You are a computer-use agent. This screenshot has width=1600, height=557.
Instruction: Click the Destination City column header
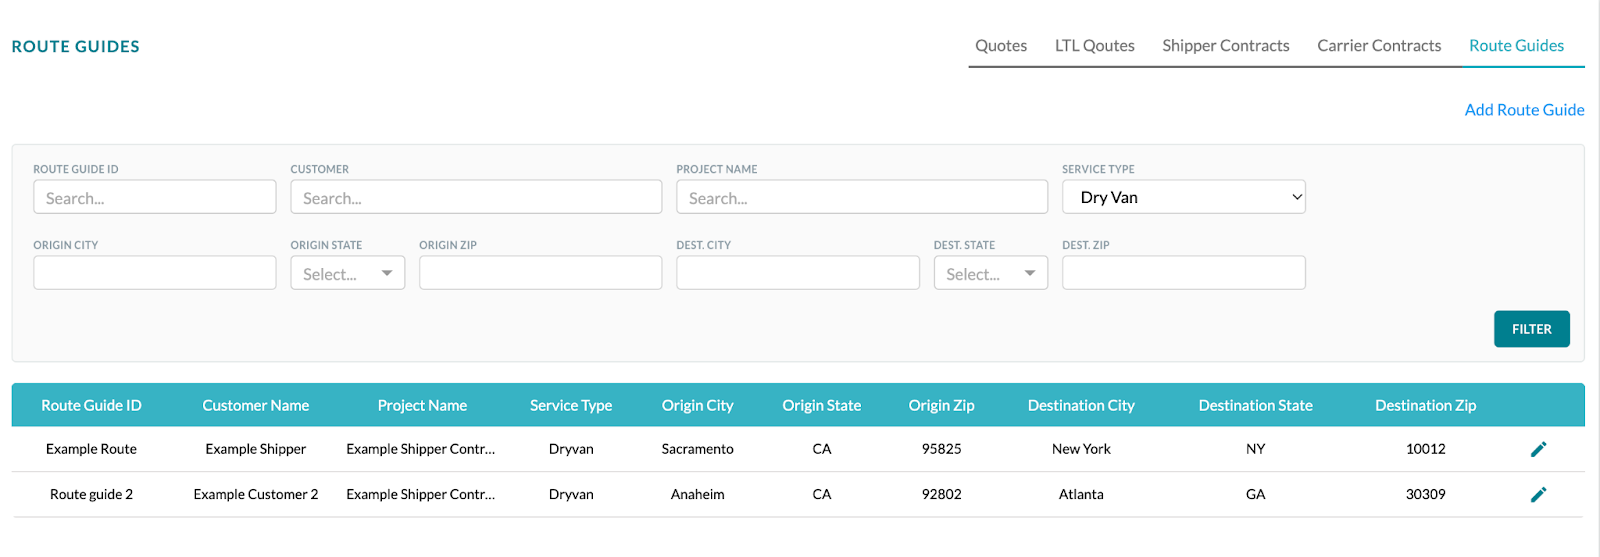click(1081, 405)
